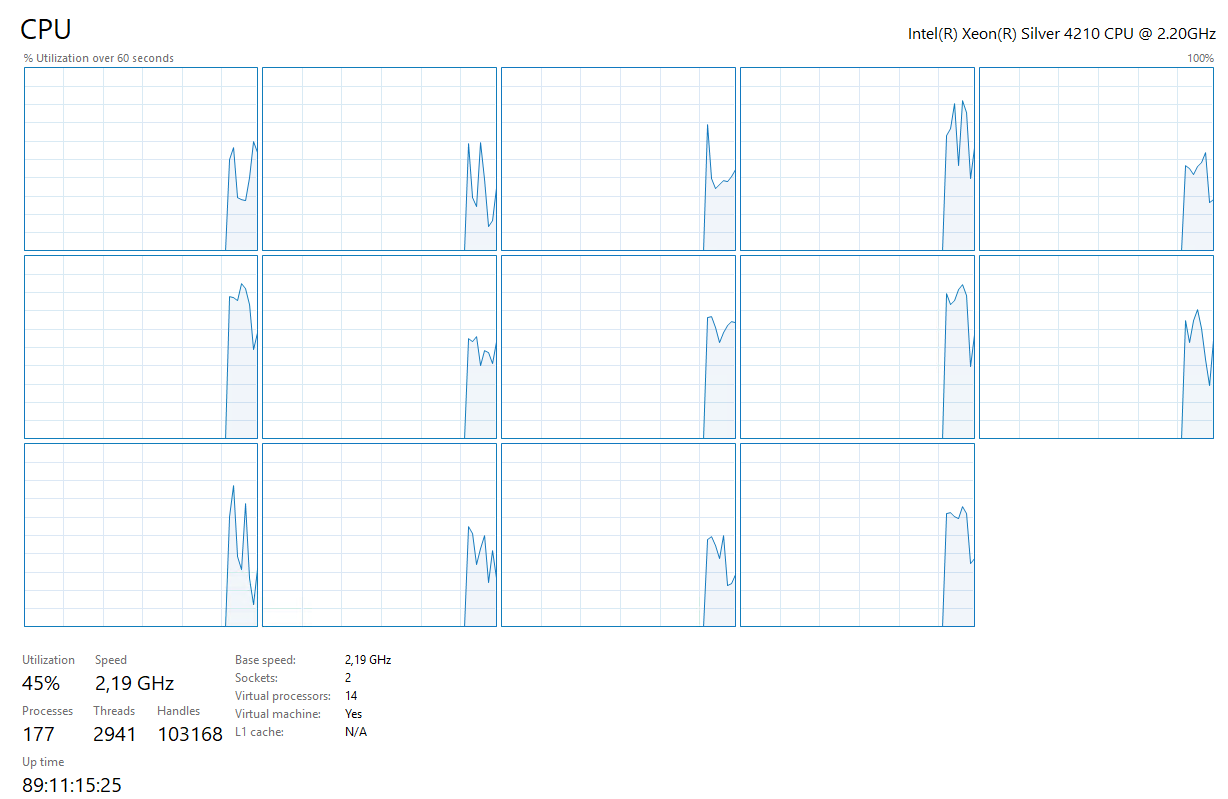Click the Threads label
Image resolution: width=1228 pixels, height=799 pixels.
click(114, 711)
